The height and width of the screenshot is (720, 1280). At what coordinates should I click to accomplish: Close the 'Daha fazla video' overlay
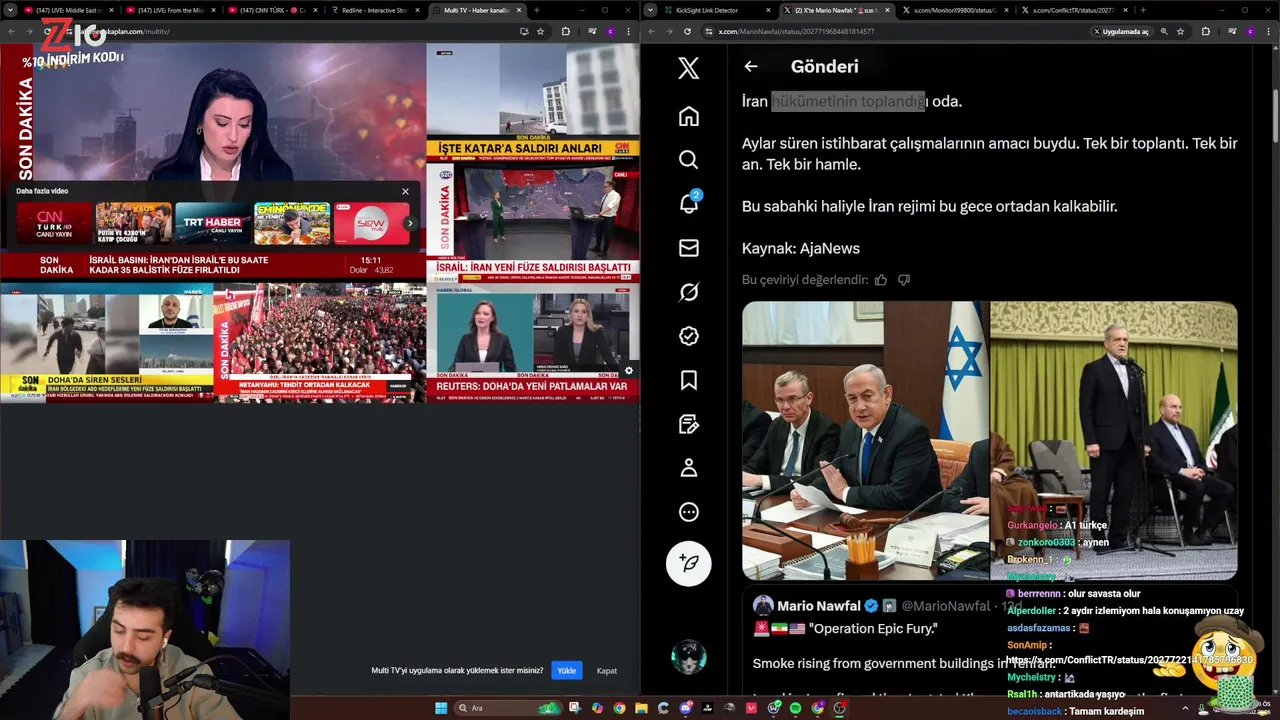(x=405, y=191)
